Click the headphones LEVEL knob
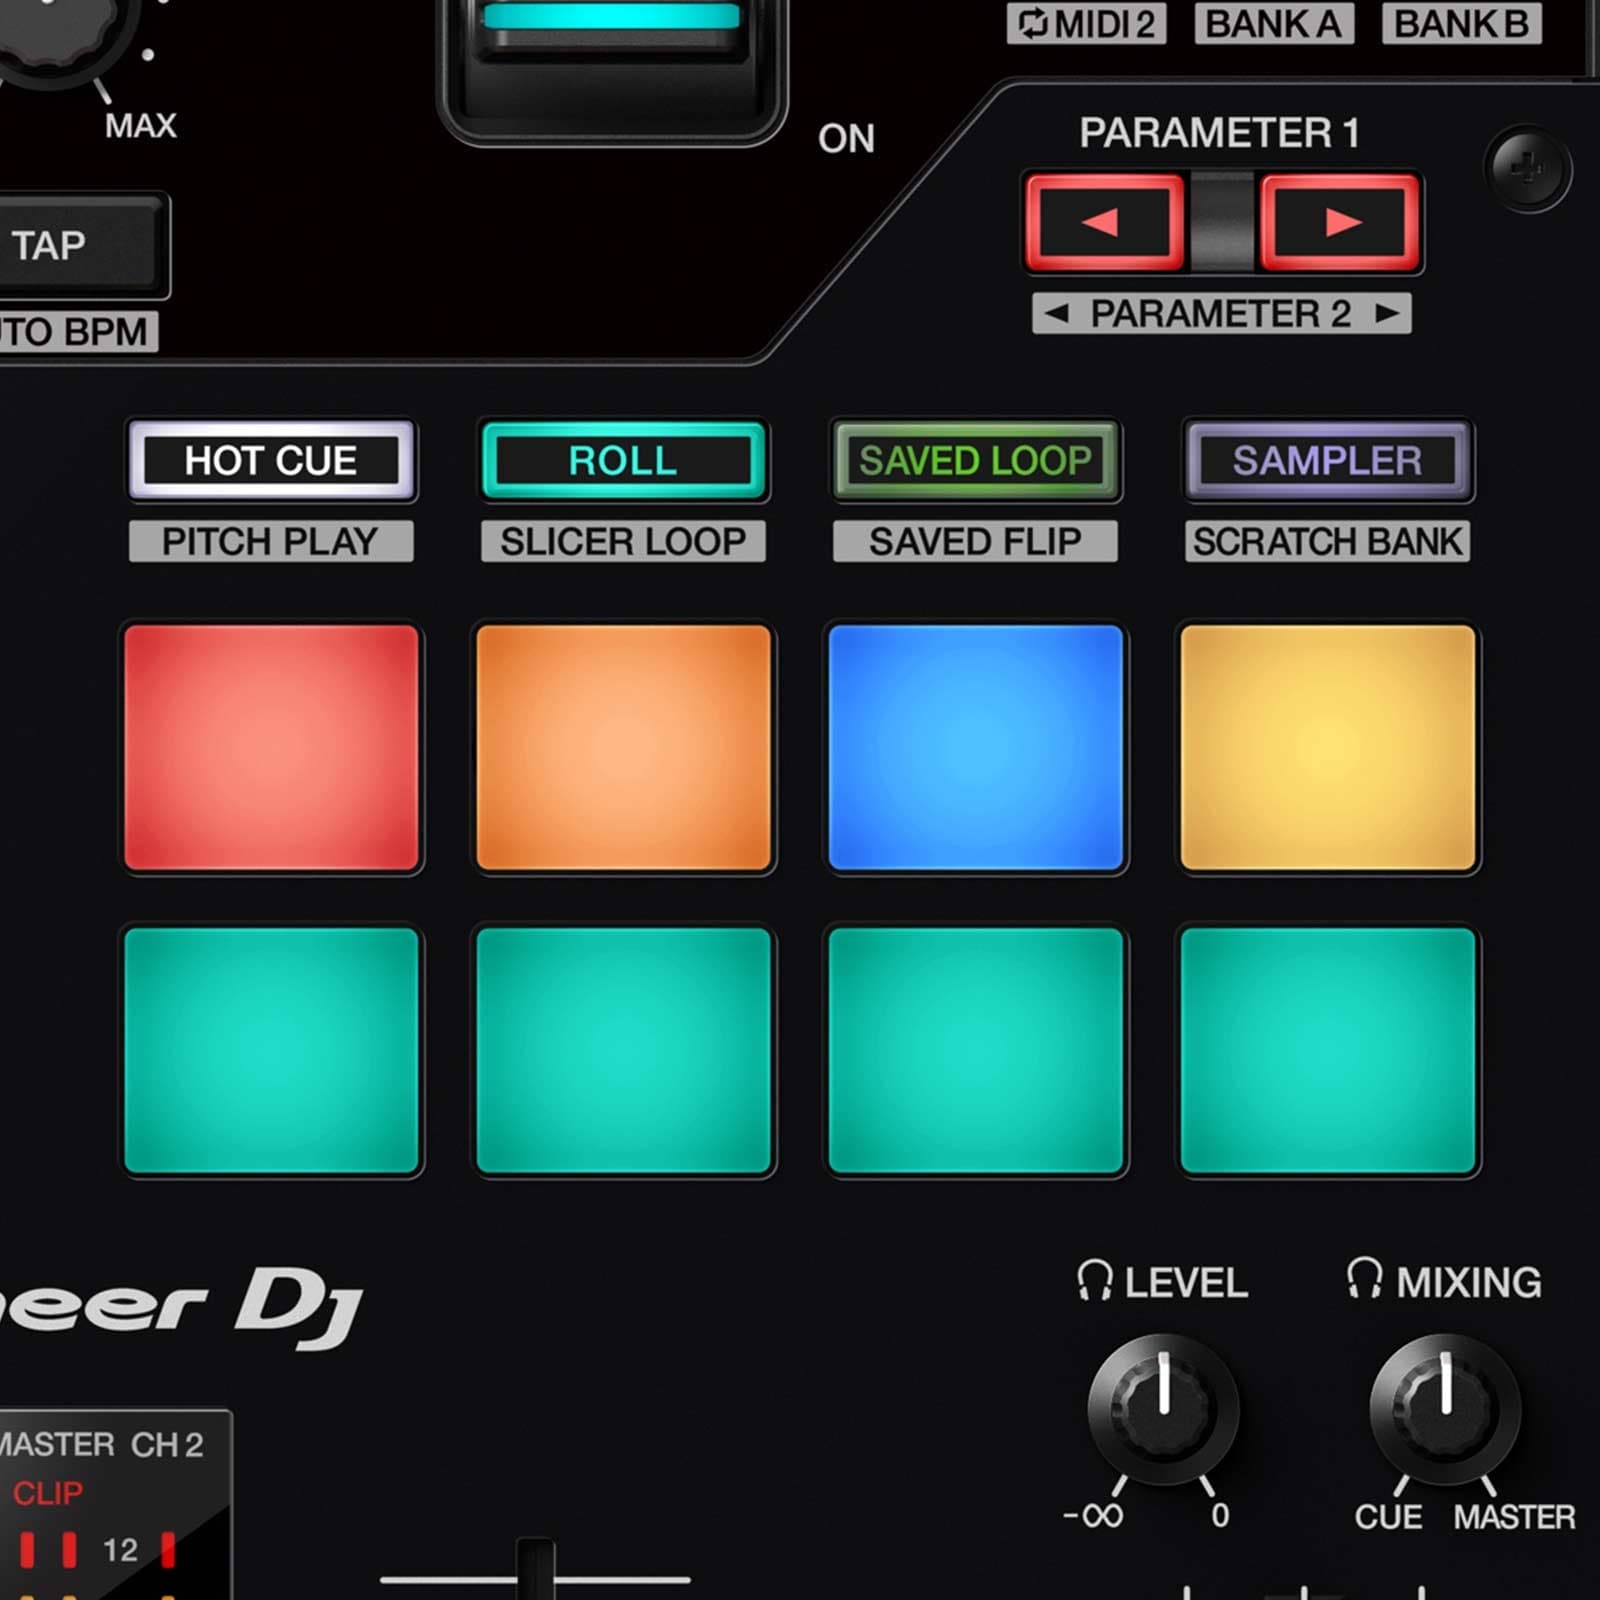The image size is (1600, 1600). coord(1163,1408)
